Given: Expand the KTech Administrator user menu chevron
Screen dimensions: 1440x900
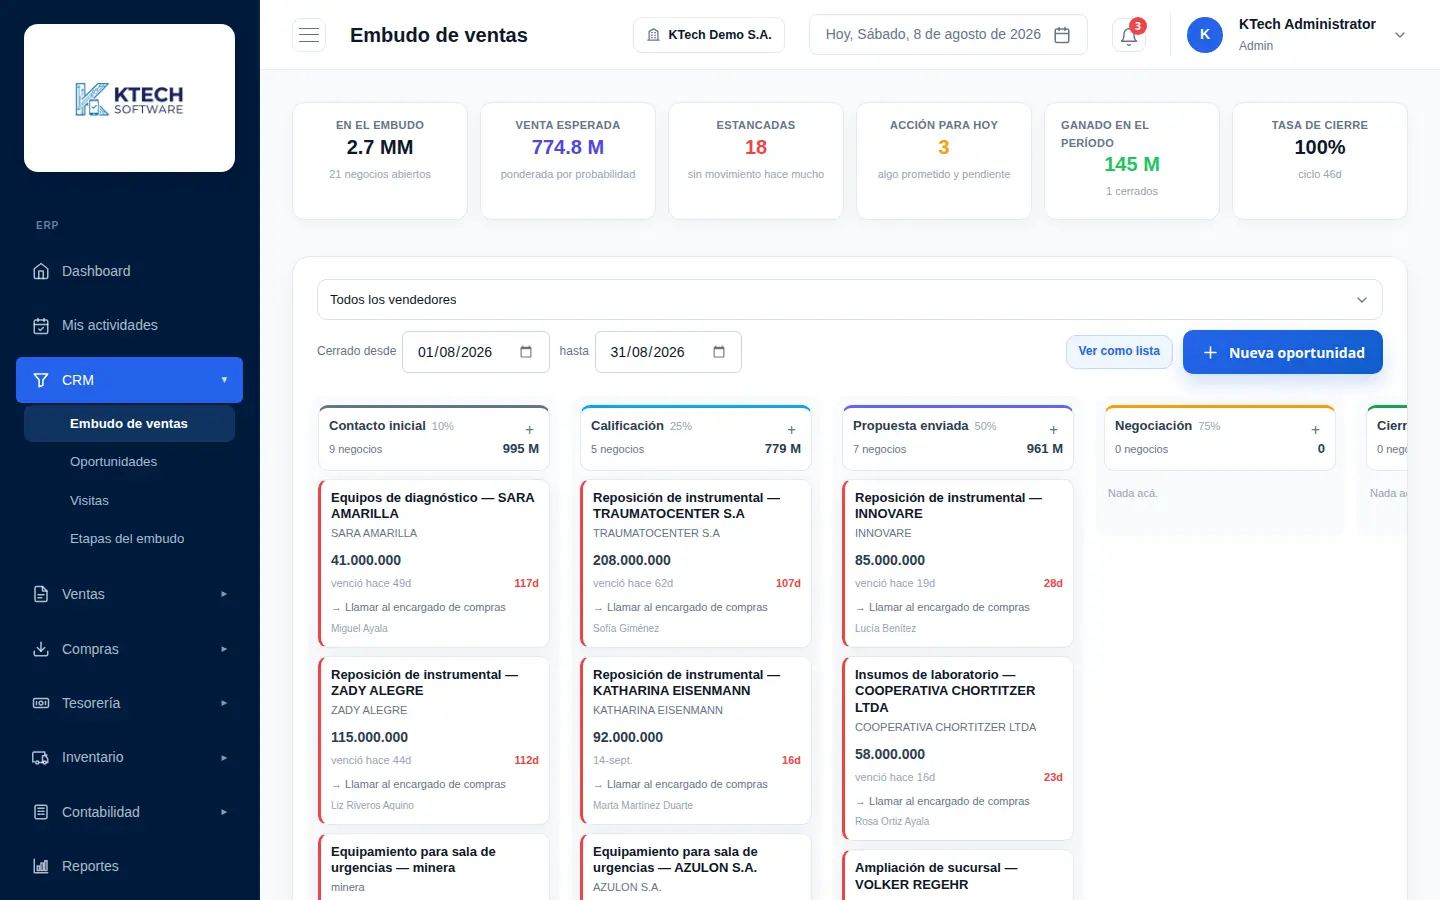Looking at the screenshot, I should click(x=1400, y=35).
